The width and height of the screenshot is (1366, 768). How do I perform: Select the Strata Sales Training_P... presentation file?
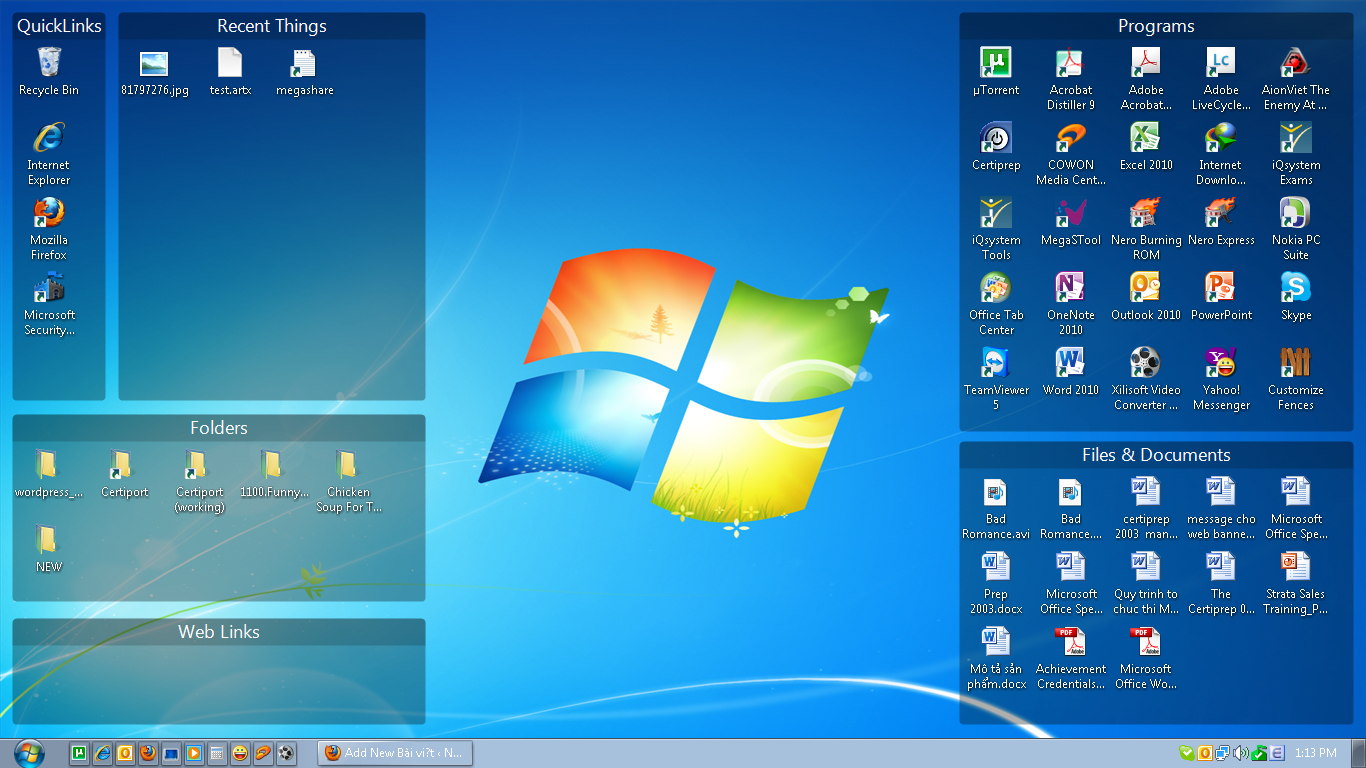[1296, 583]
